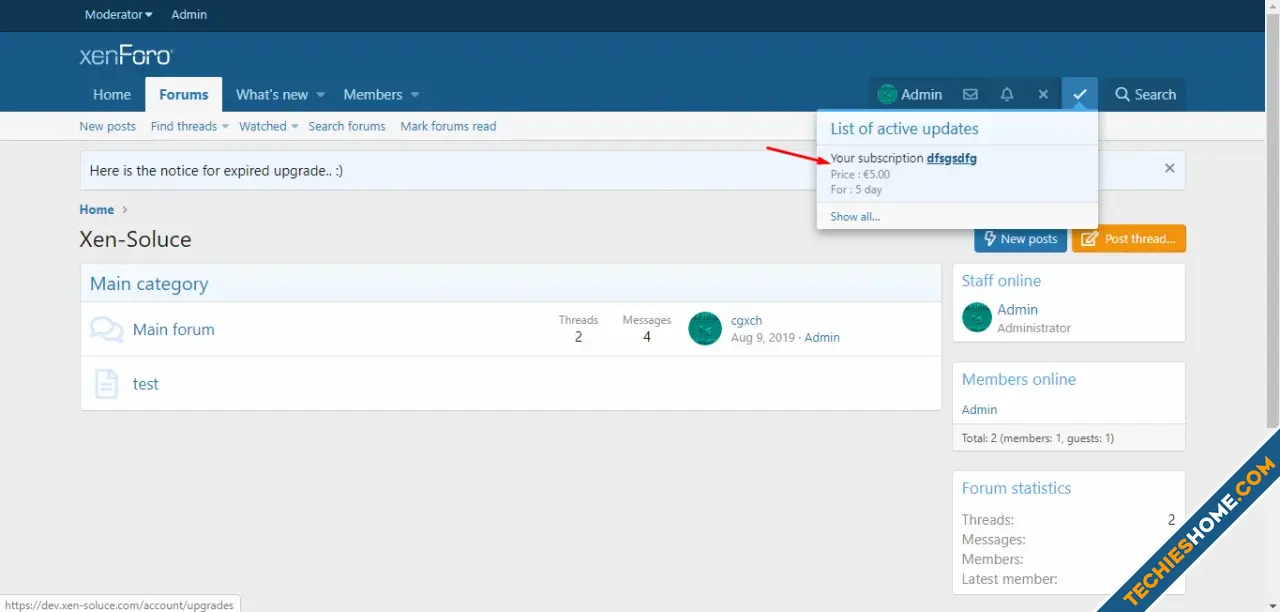Dismiss the expired upgrade notice
1280x612 pixels.
(1169, 169)
